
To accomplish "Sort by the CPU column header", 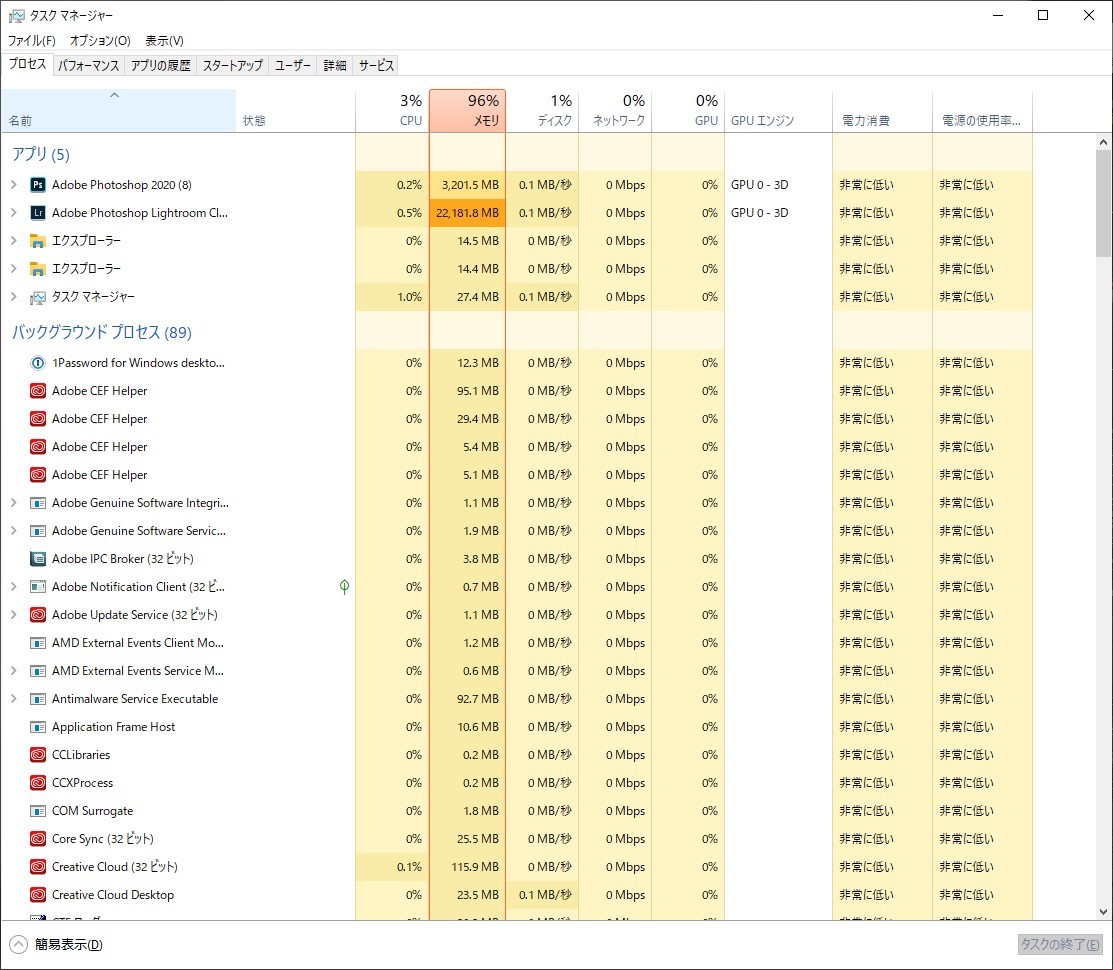I will (x=393, y=111).
